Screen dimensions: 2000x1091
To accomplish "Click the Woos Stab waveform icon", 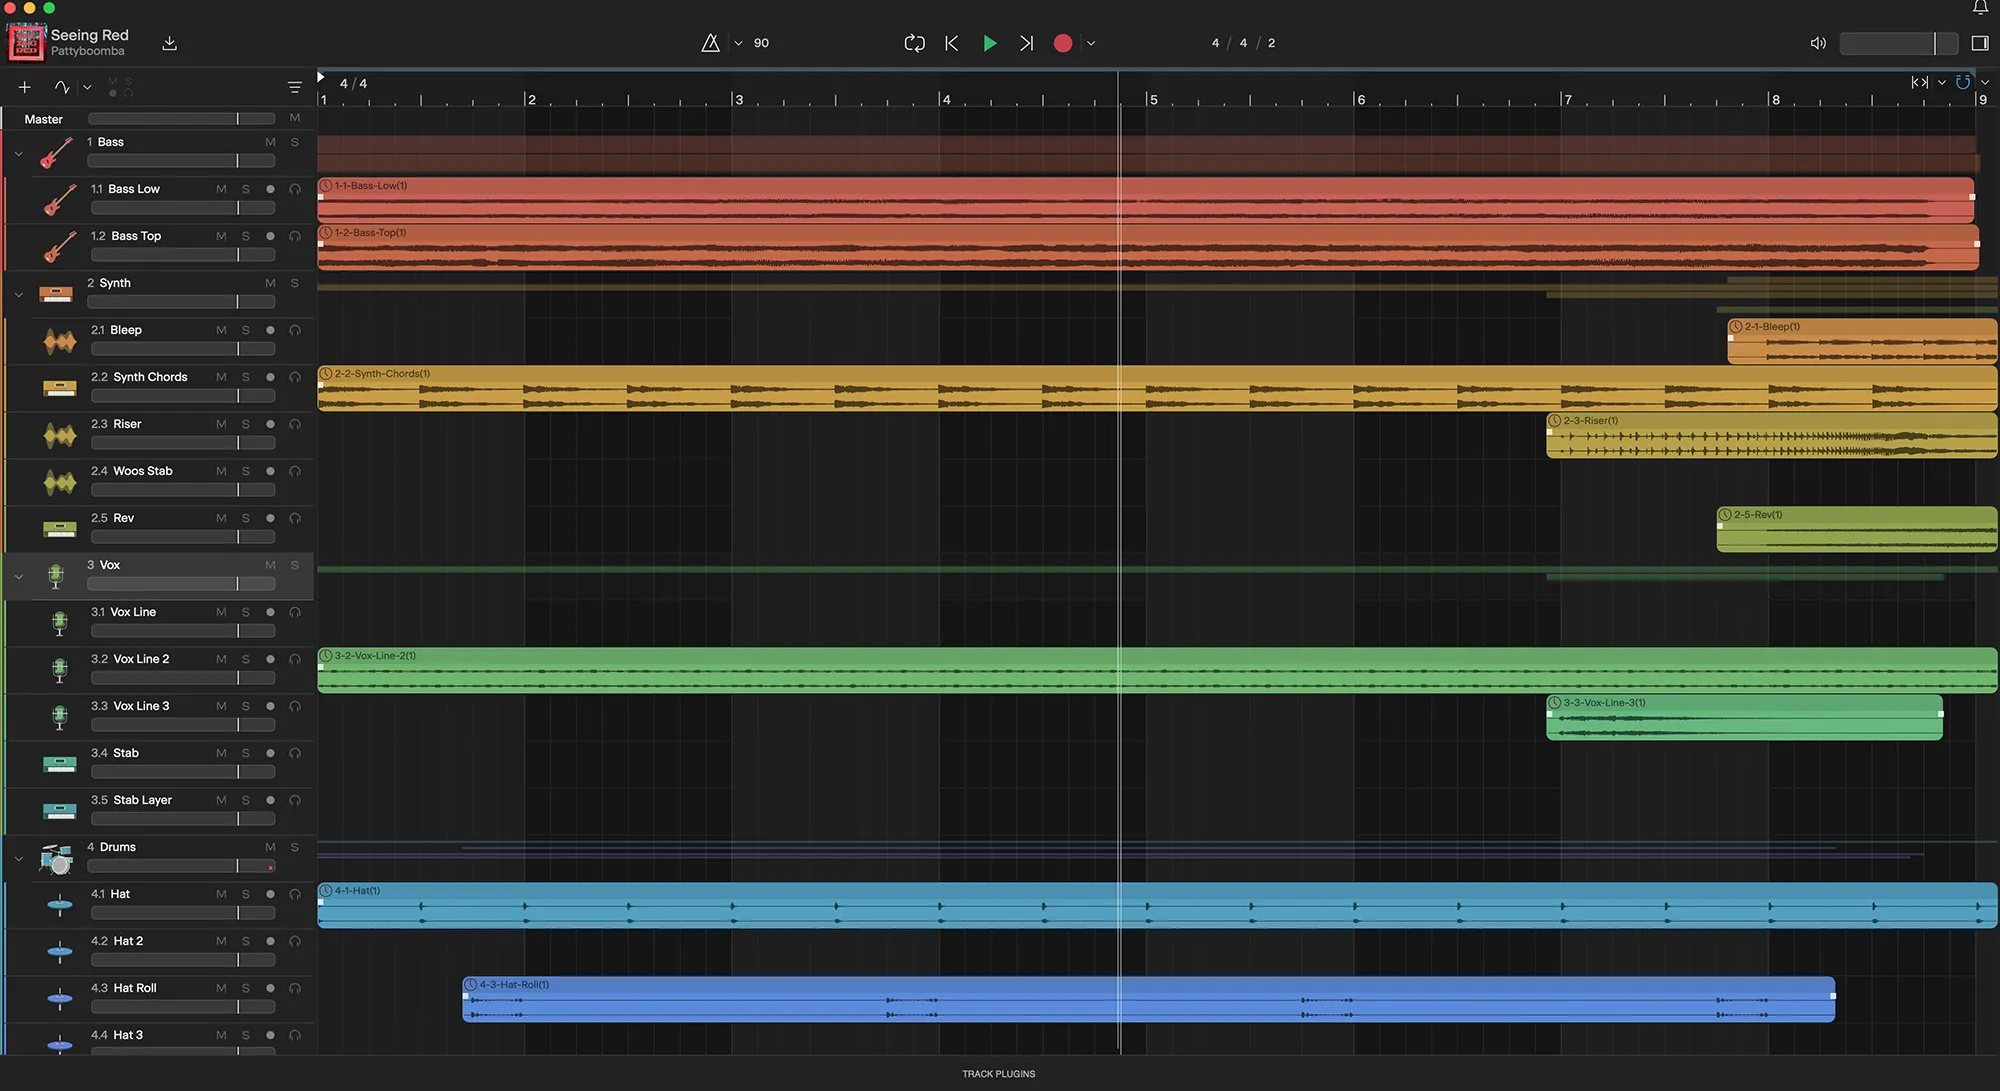I will pyautogui.click(x=60, y=483).
